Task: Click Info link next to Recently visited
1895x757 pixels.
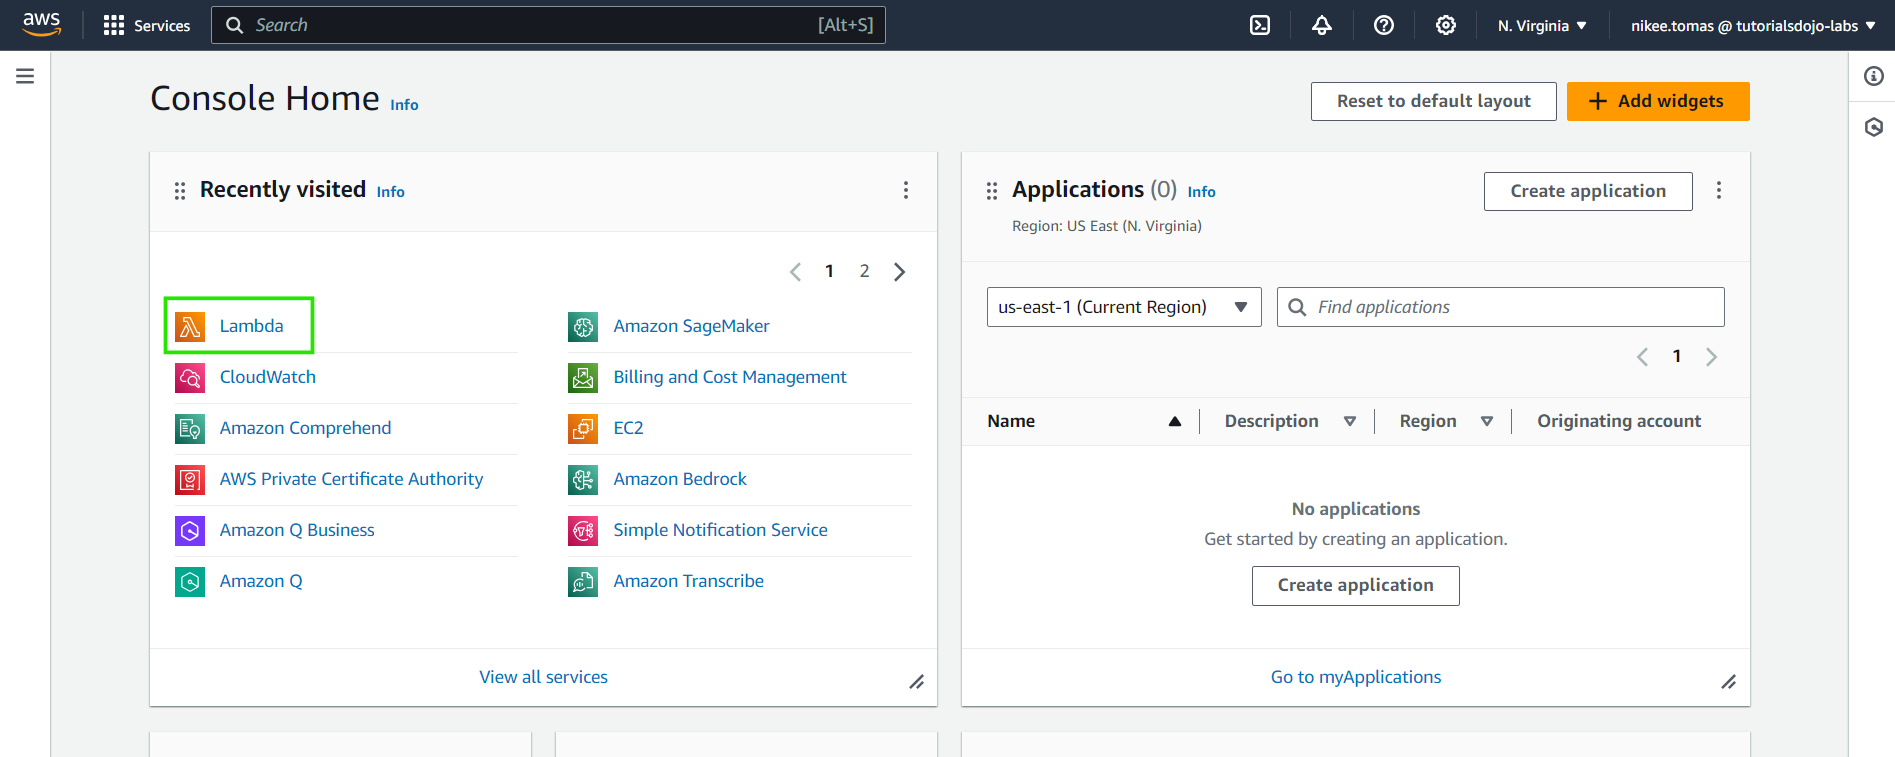Action: coord(390,192)
